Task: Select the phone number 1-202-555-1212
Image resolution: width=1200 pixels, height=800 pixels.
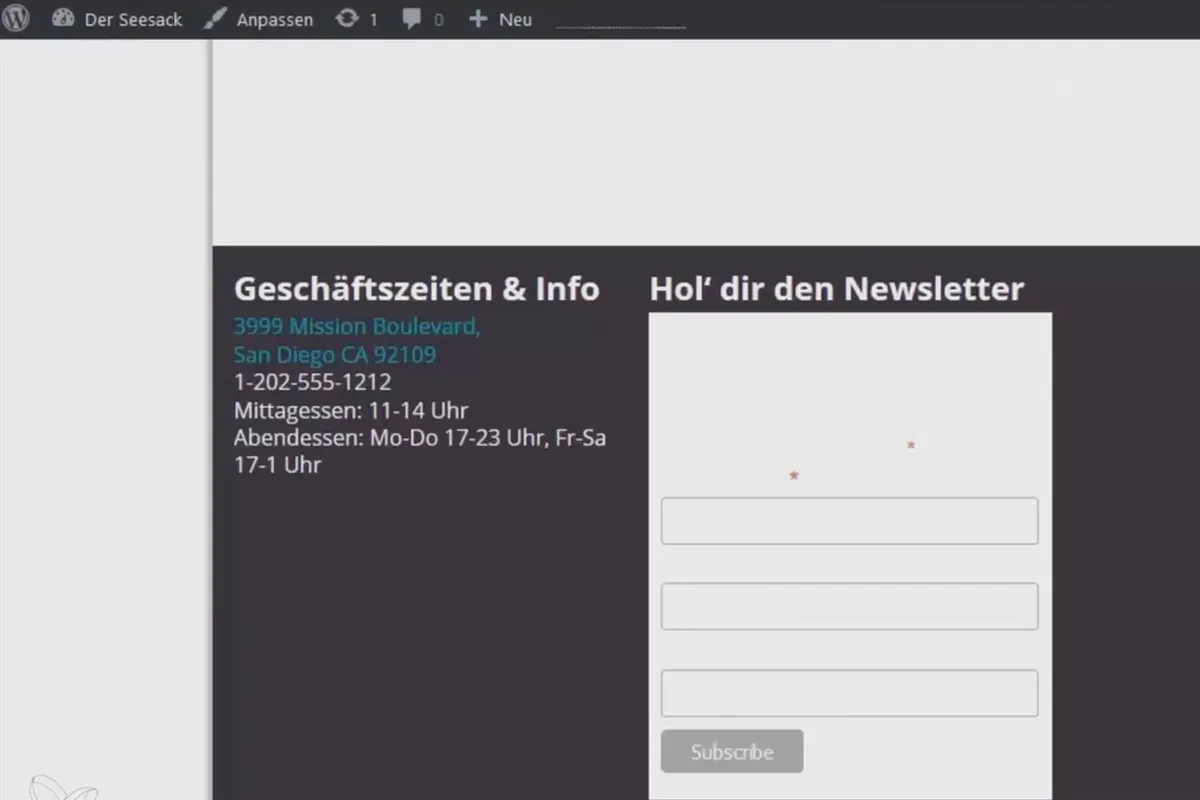Action: 312,382
